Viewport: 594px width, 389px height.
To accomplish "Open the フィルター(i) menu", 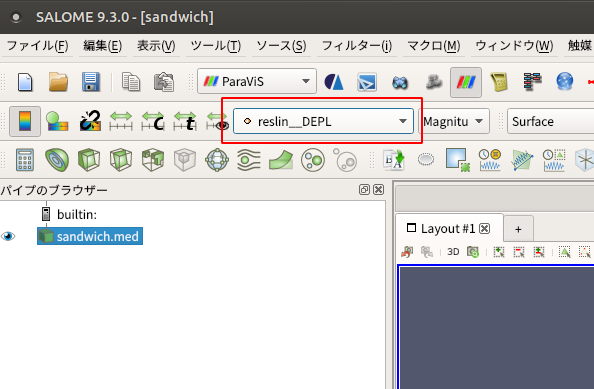I will (357, 46).
